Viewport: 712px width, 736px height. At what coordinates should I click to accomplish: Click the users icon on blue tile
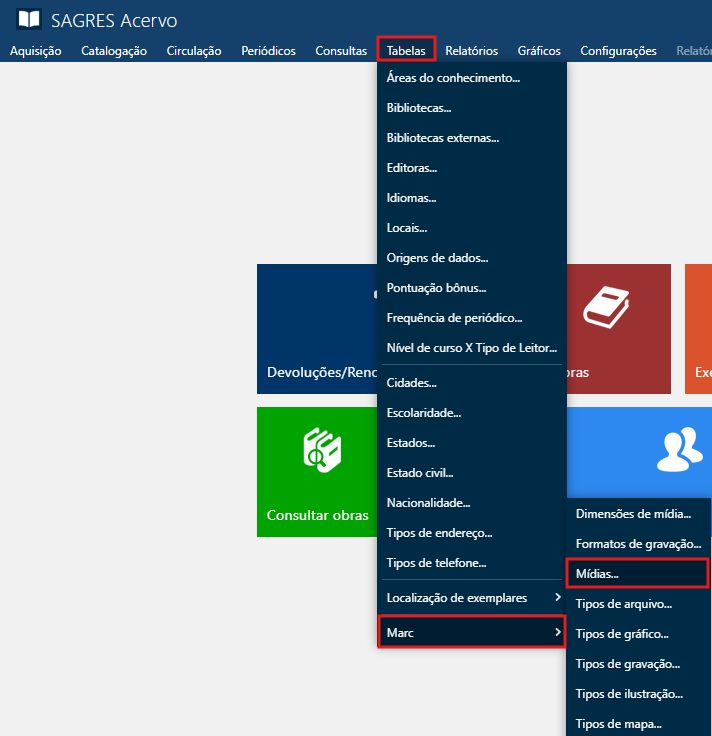[679, 450]
